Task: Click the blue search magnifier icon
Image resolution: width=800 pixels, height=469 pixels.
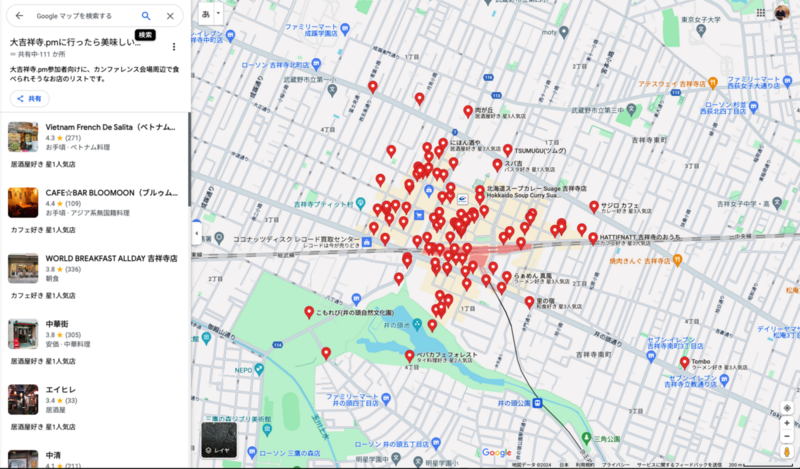Action: [x=146, y=16]
